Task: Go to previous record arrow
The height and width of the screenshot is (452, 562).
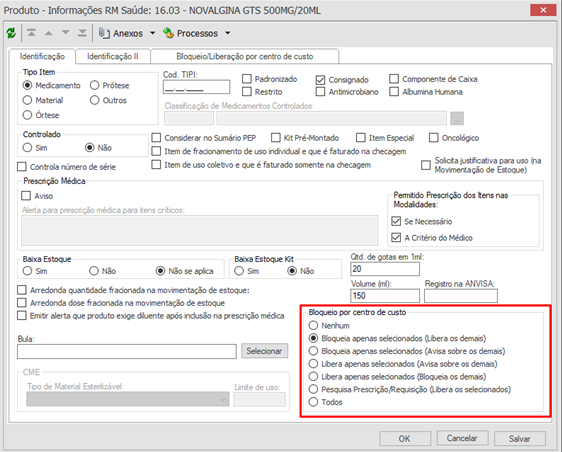Action: point(48,33)
